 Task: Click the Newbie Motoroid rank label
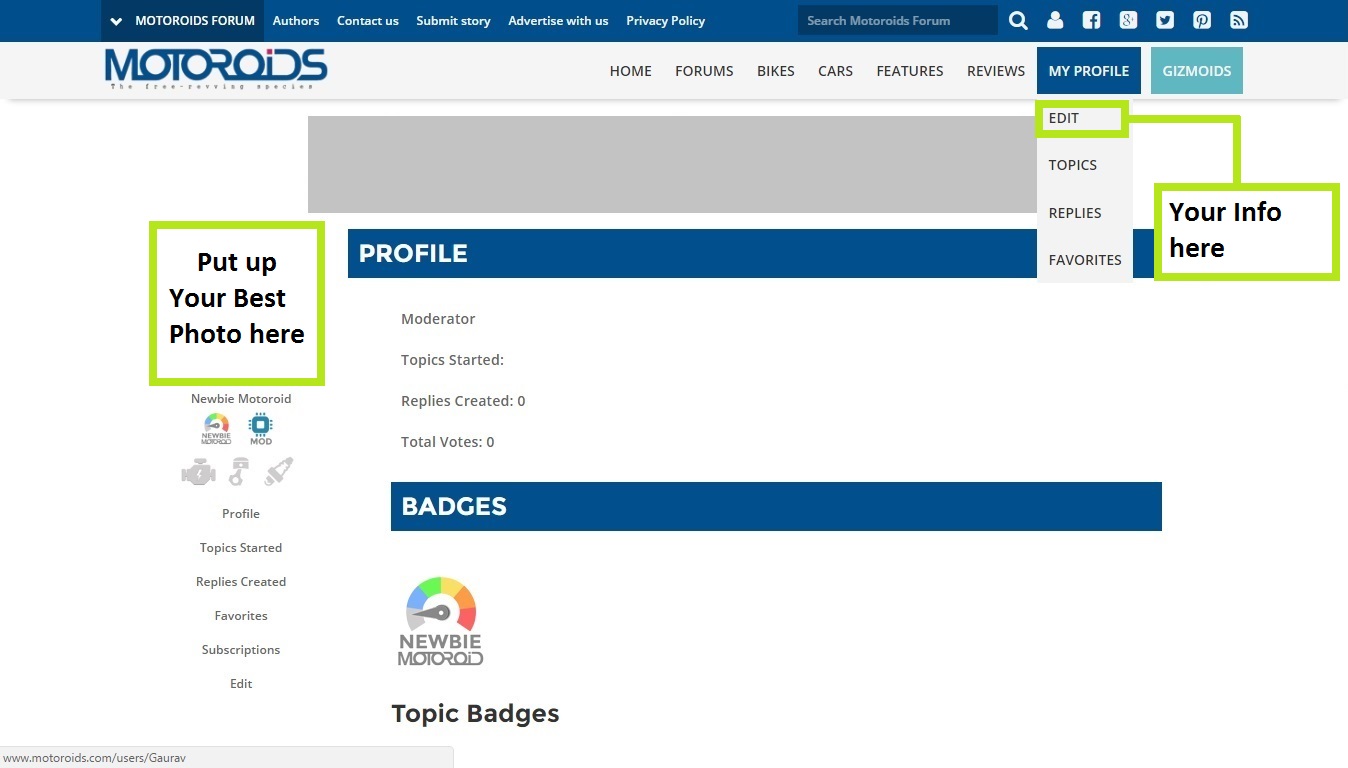pos(241,399)
